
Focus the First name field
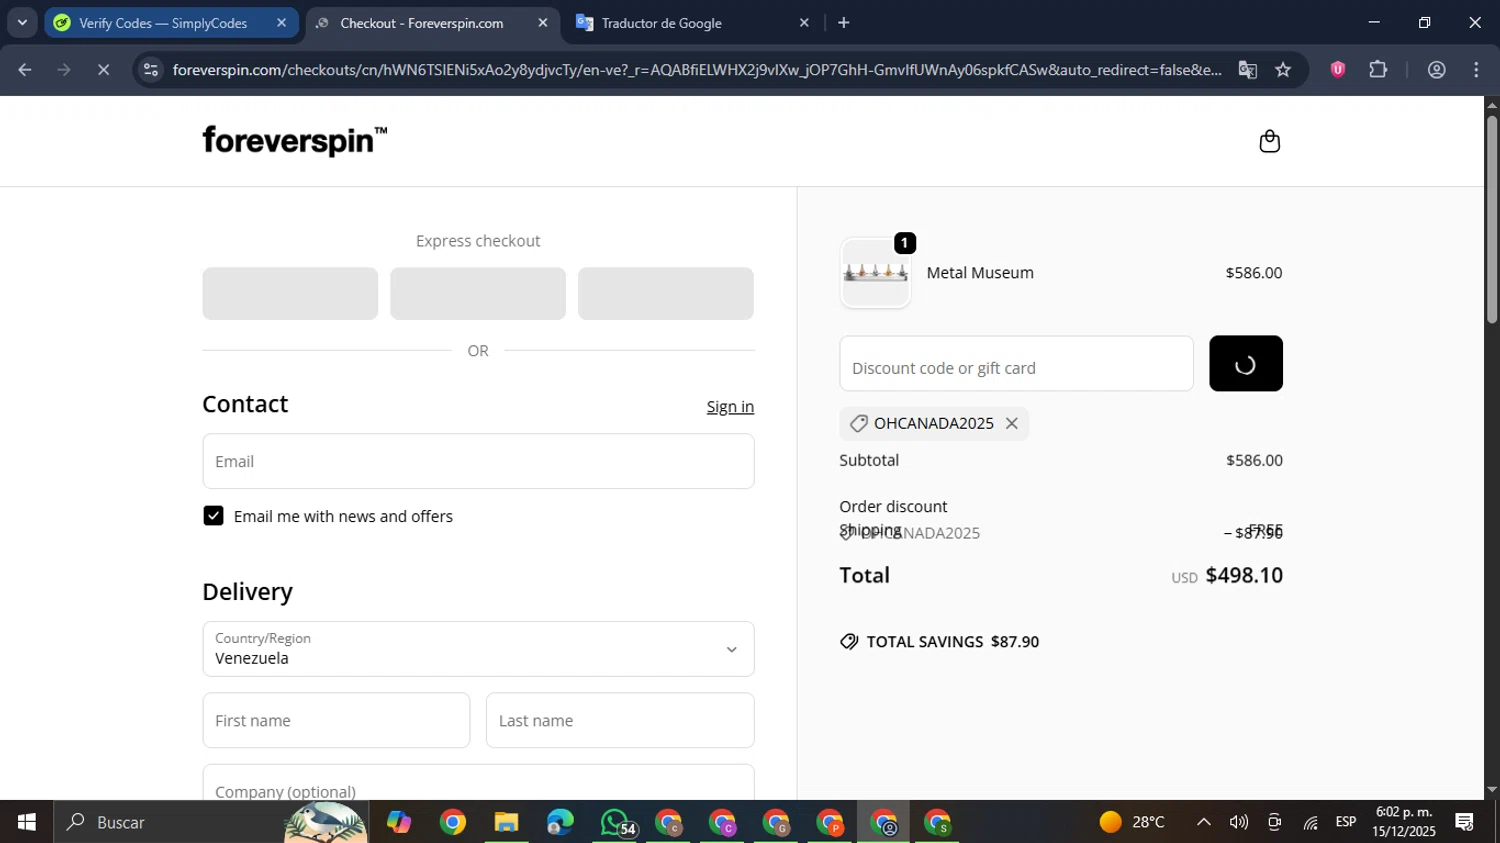336,720
